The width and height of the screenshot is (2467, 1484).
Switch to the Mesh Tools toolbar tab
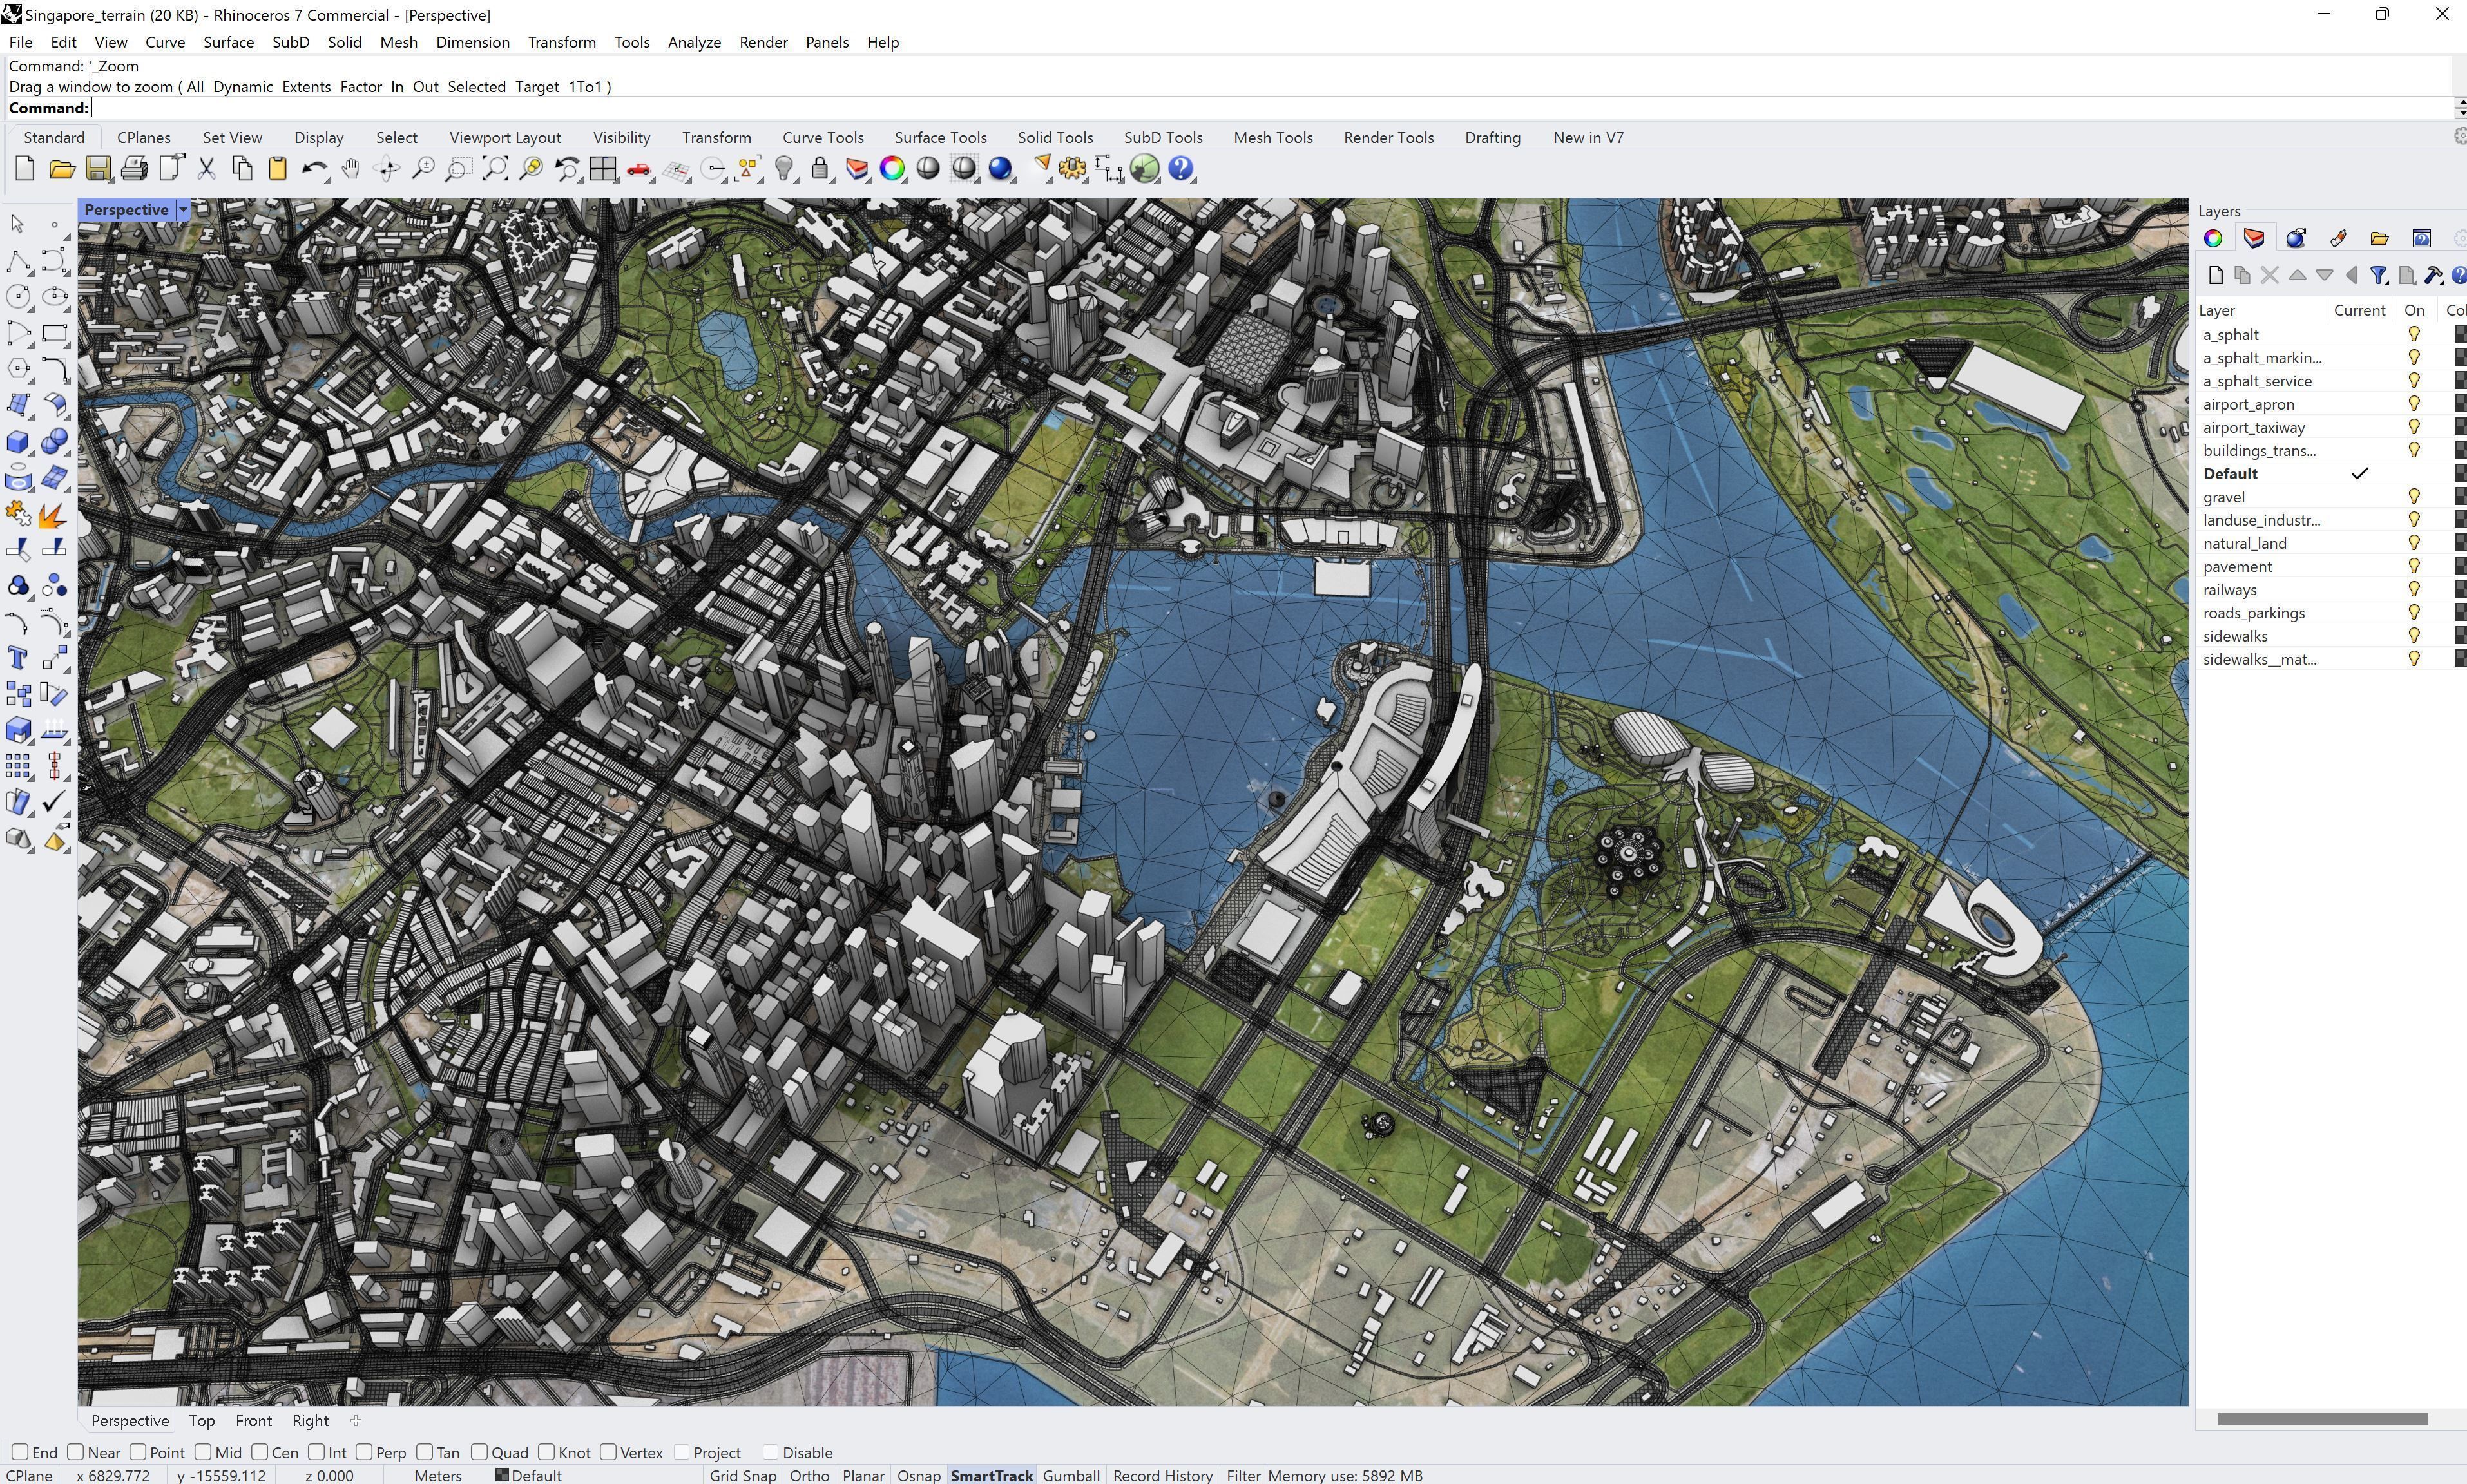click(x=1272, y=137)
